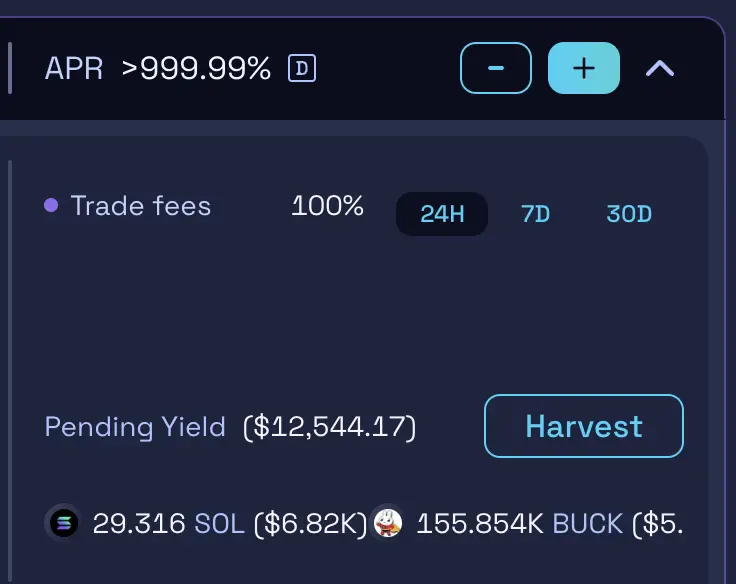Click the 29.316 SOL amount

click(168, 523)
